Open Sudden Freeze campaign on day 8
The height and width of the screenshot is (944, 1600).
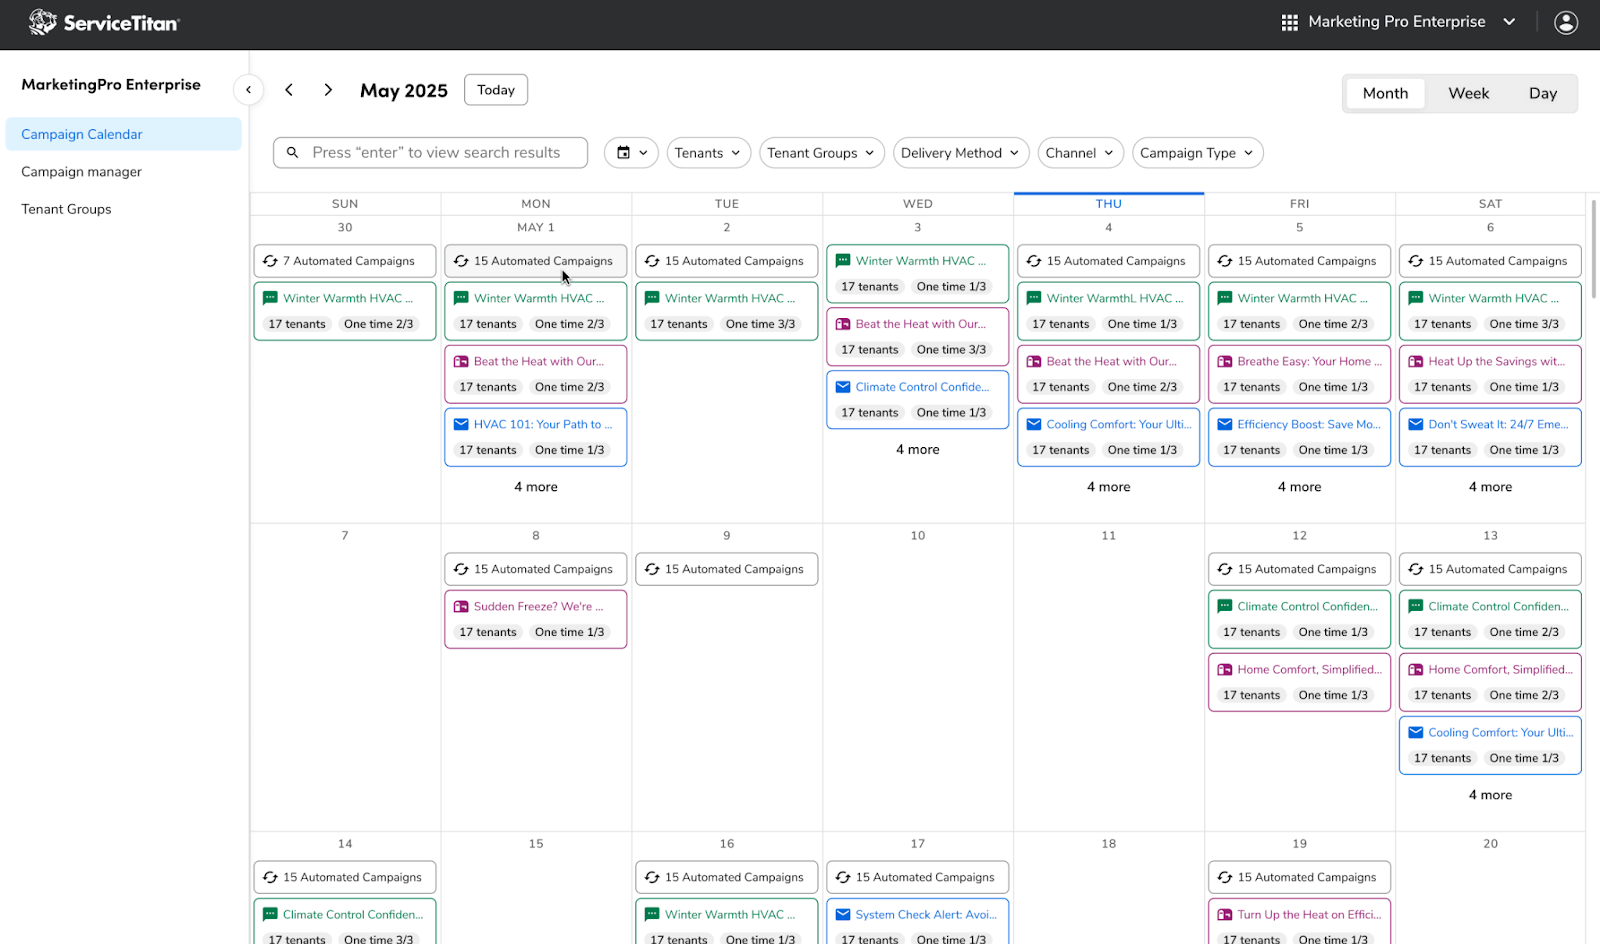coord(536,619)
